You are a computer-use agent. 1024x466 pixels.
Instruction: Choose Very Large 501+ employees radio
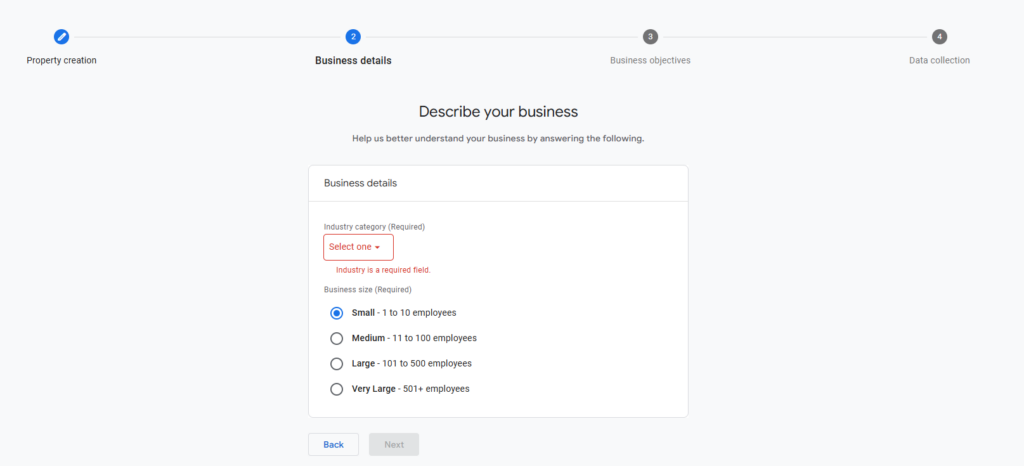[336, 389]
